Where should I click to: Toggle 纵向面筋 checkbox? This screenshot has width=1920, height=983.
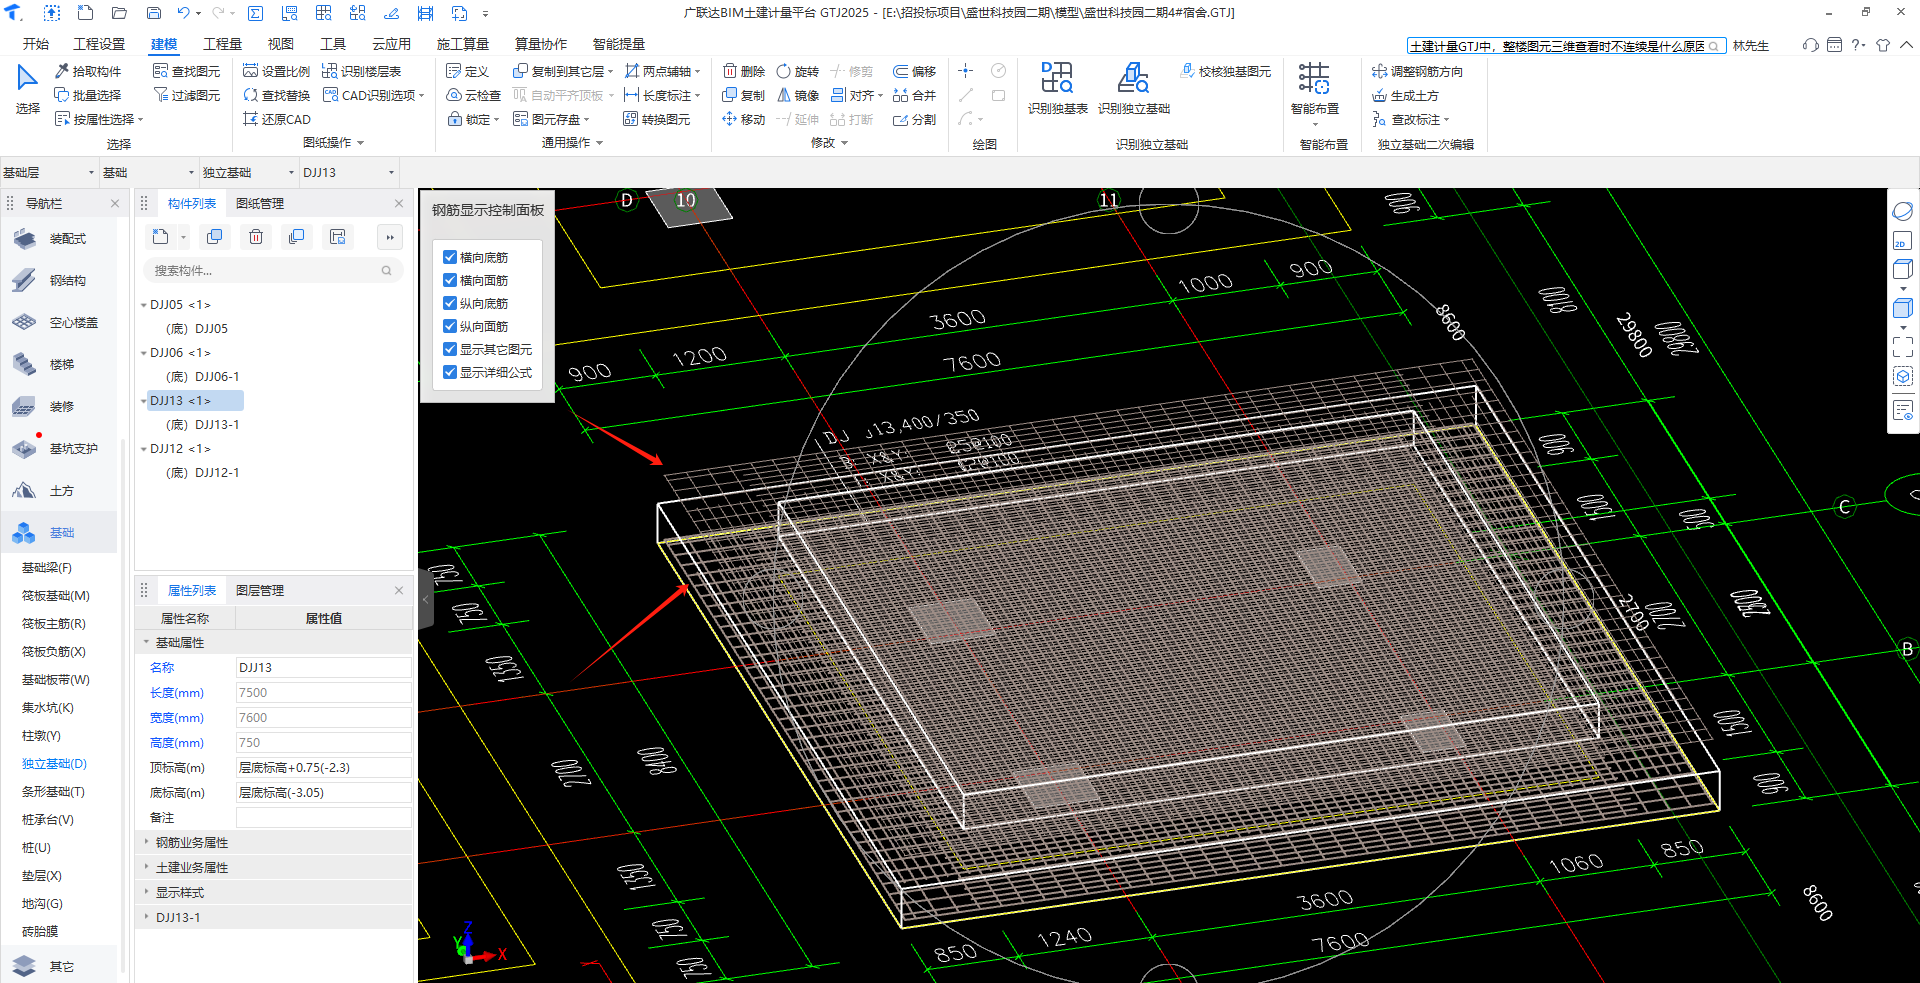click(450, 326)
